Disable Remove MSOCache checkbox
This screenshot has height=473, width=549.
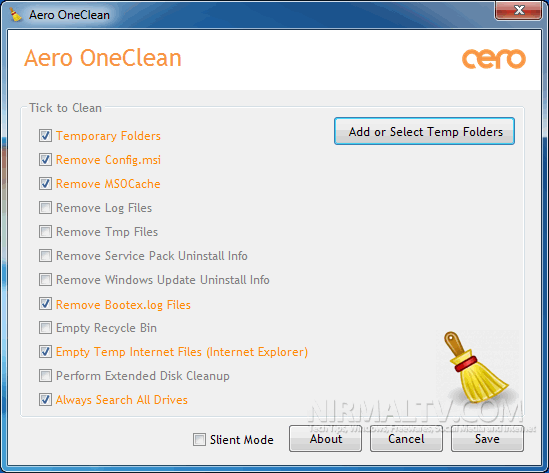pos(46,183)
